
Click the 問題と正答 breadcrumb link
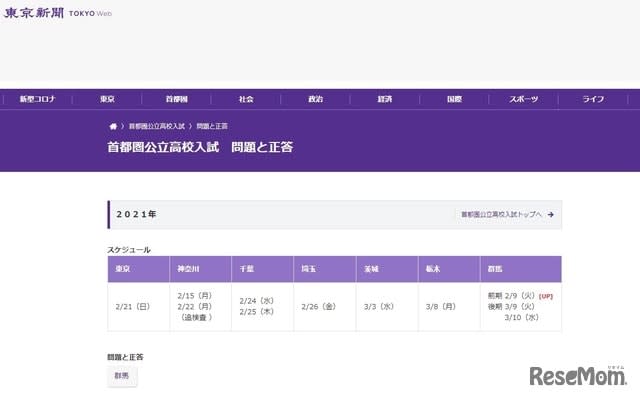(212, 126)
